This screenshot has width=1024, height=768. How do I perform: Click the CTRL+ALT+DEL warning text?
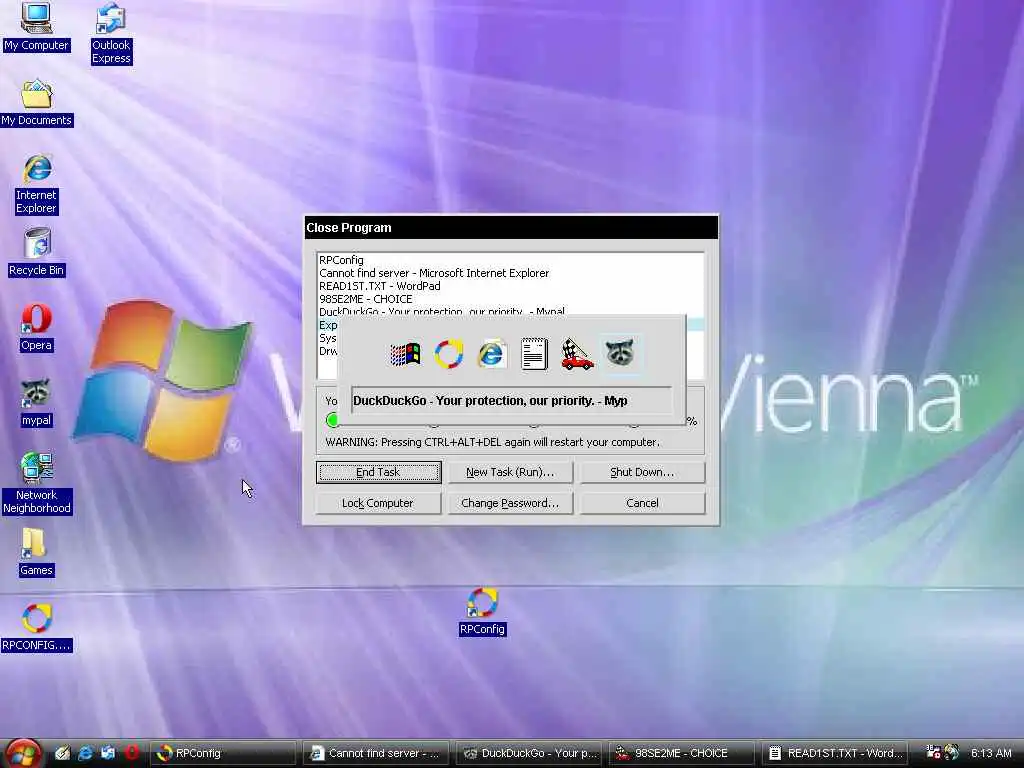[492, 442]
